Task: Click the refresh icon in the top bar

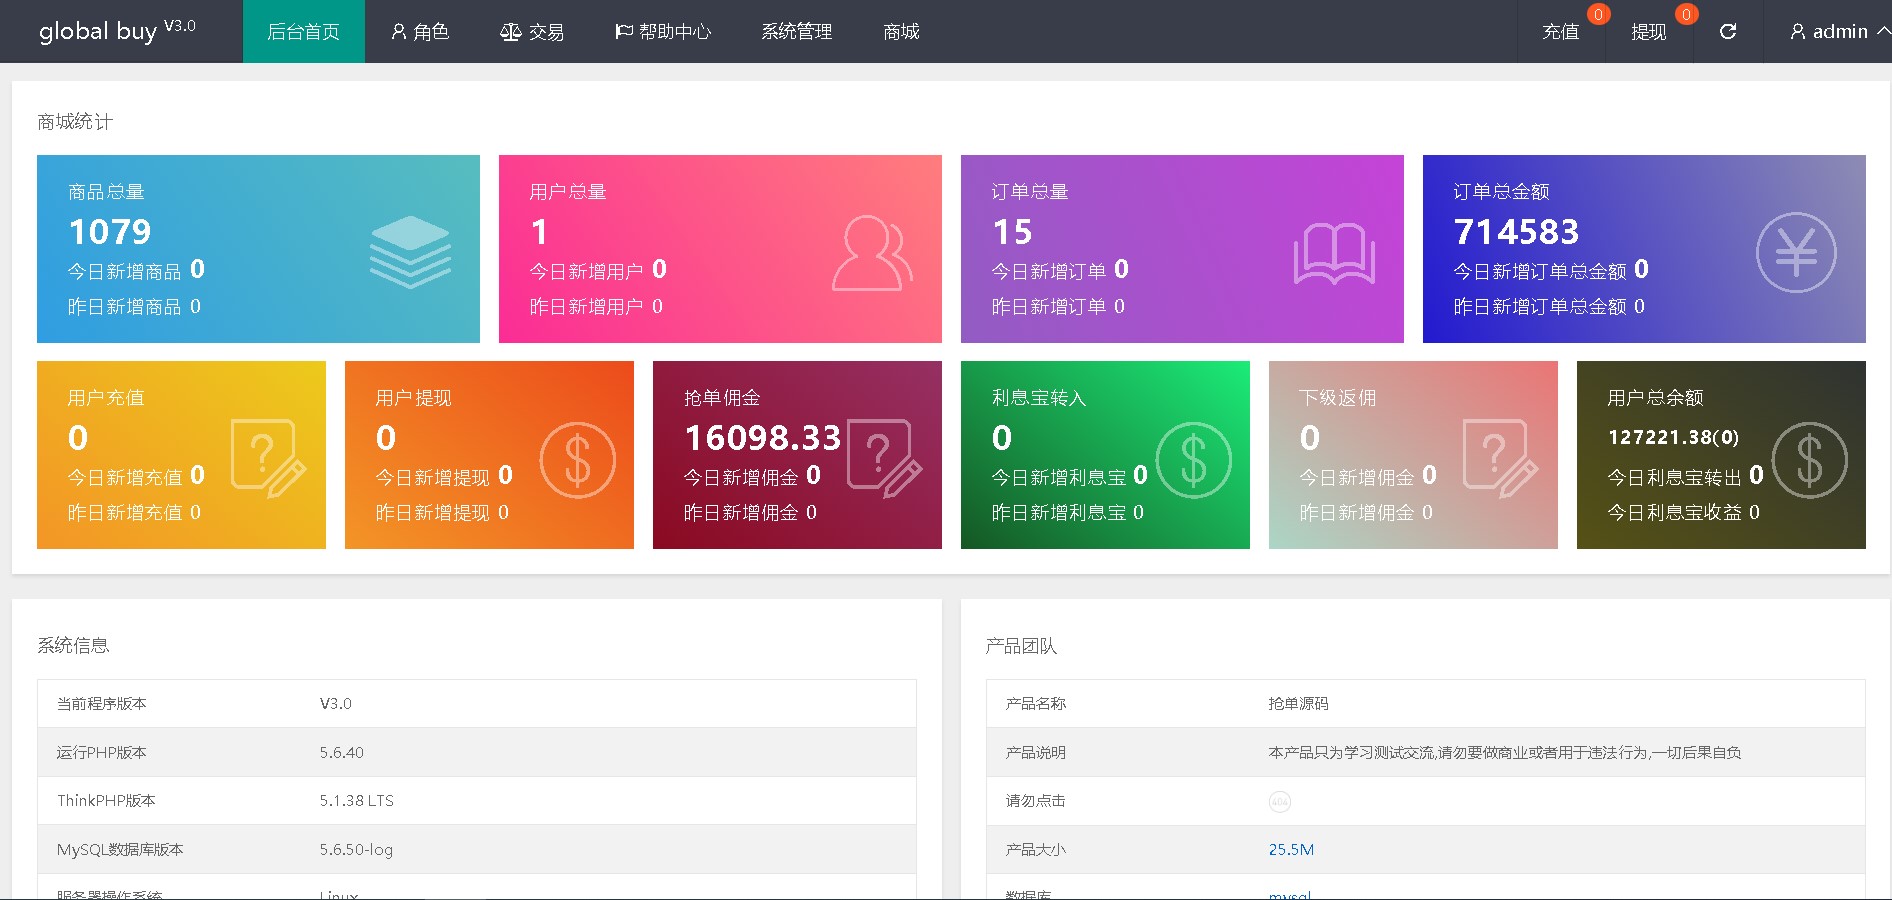Action: coord(1727,32)
